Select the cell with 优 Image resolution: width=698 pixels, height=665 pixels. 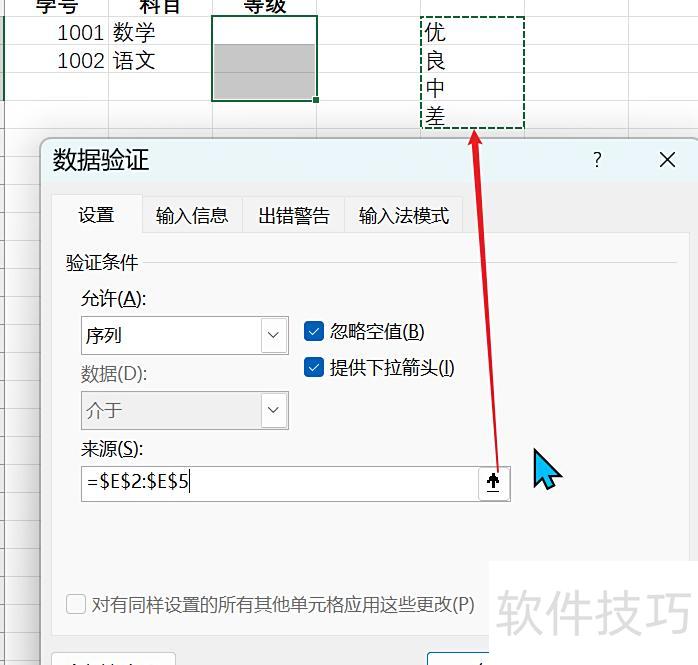pos(472,31)
